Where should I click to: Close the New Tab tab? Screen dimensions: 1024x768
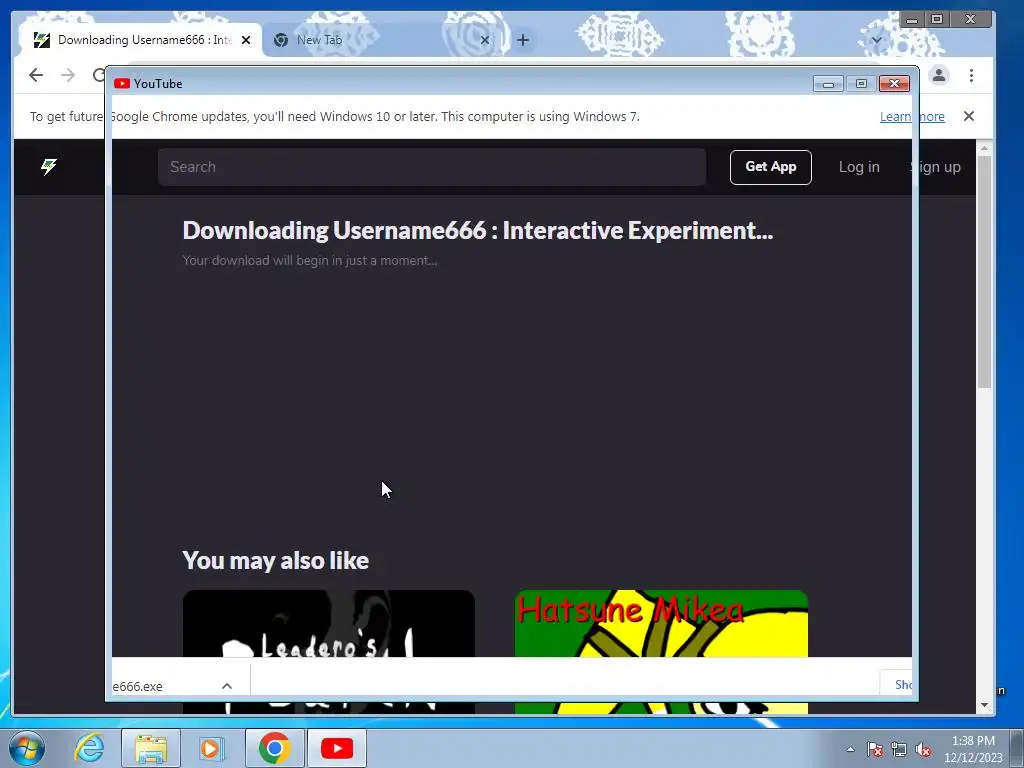(x=485, y=40)
